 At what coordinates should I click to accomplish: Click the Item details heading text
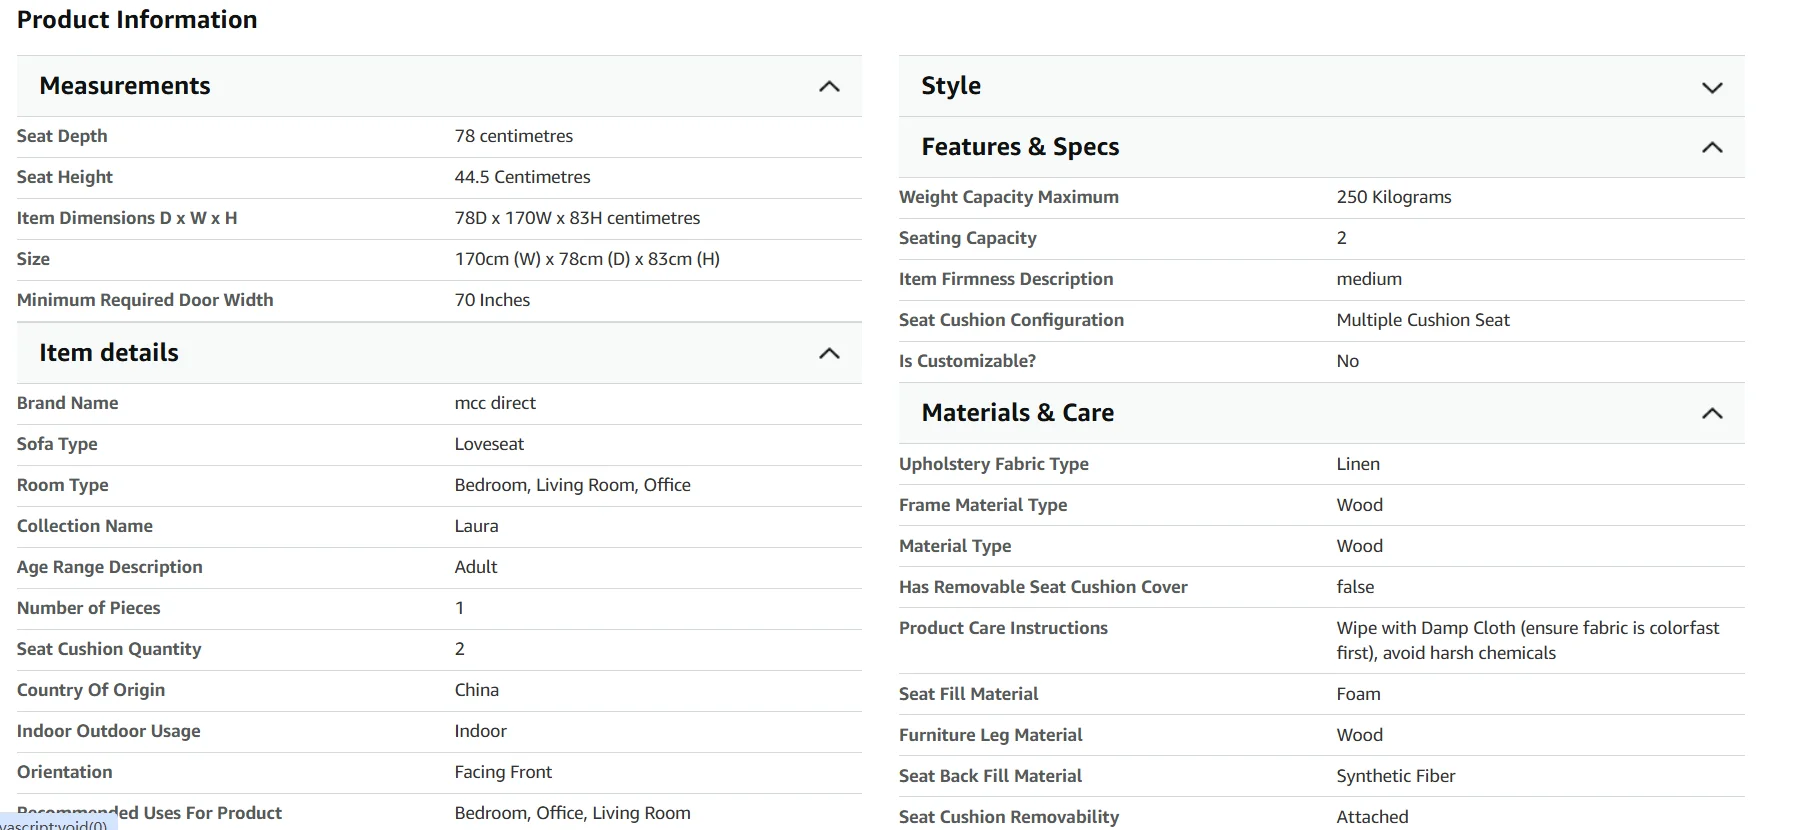click(109, 353)
